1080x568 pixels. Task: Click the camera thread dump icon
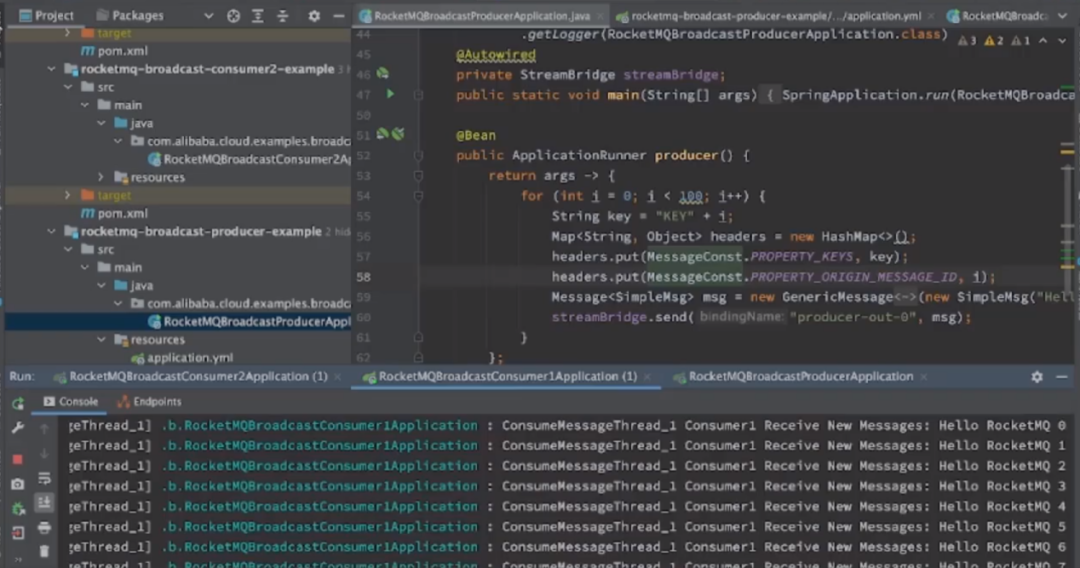point(18,485)
